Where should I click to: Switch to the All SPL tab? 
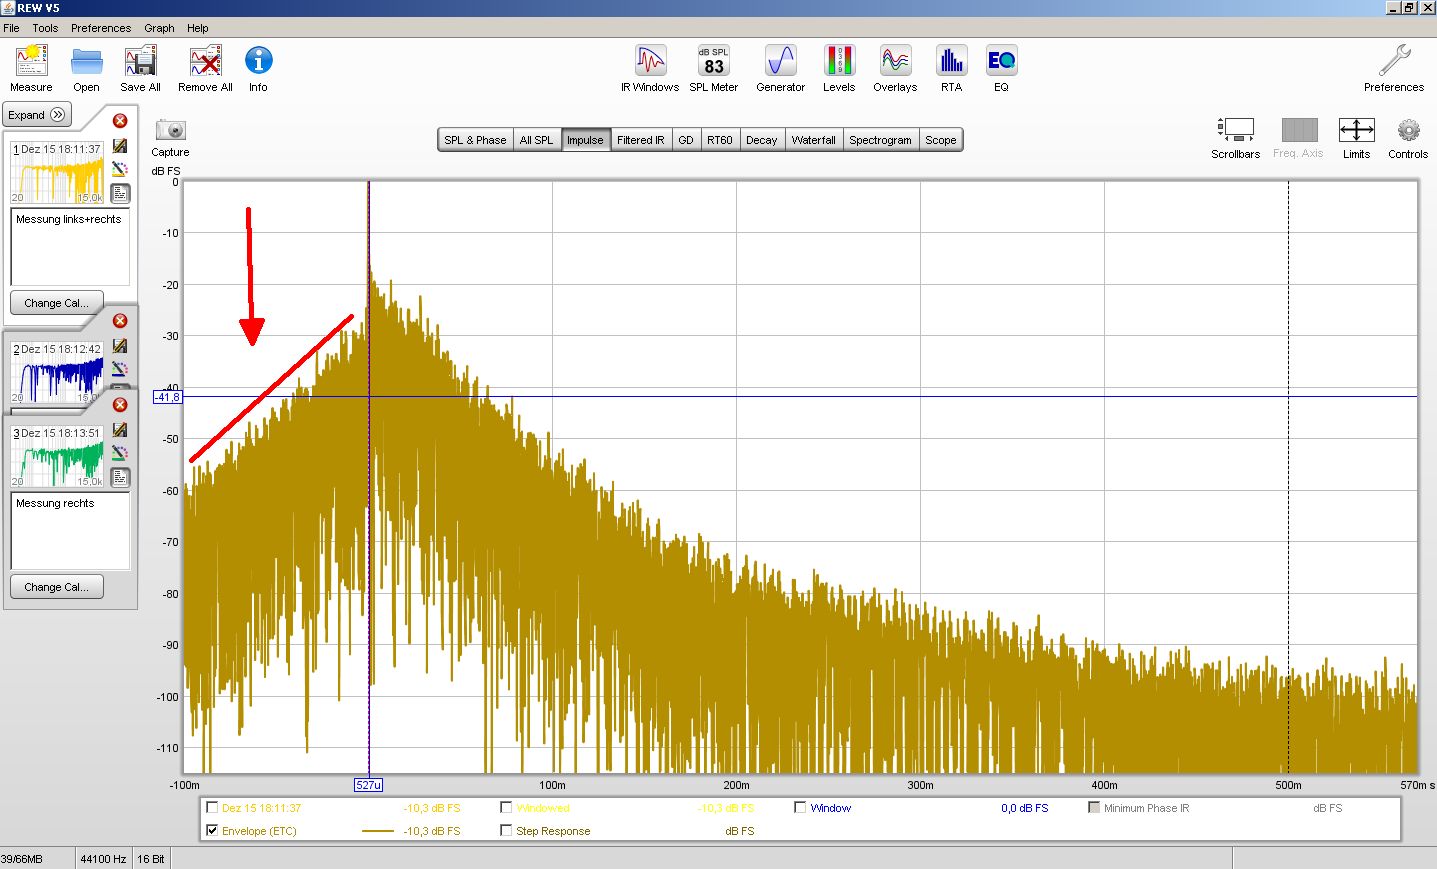(536, 140)
